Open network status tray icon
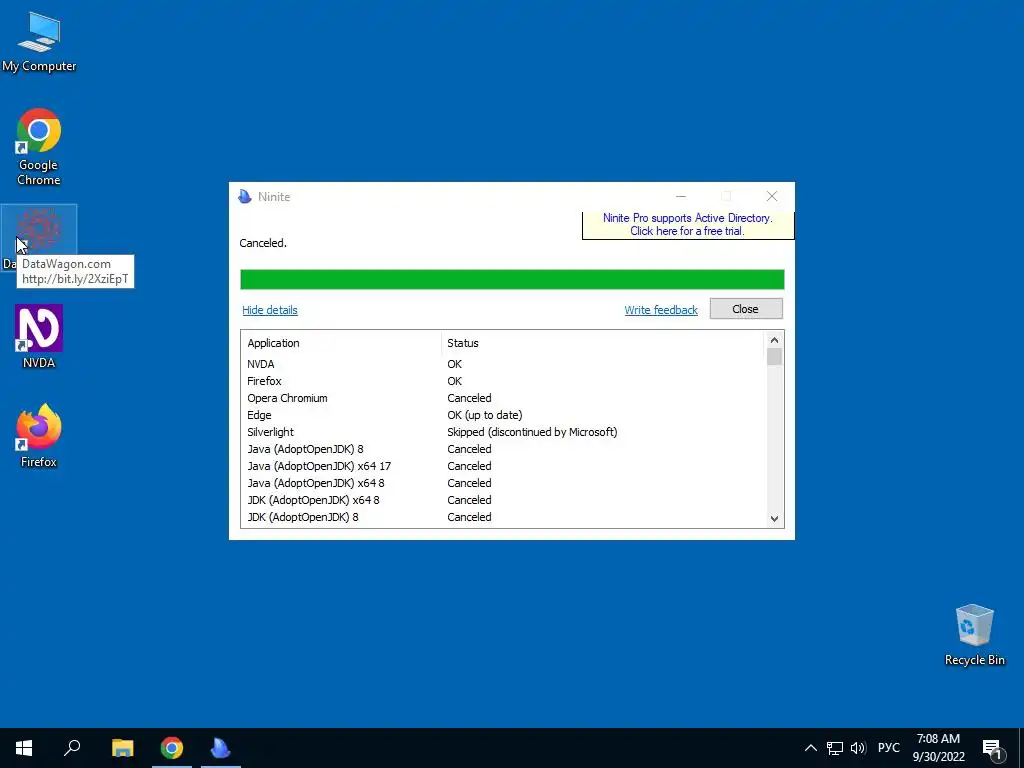The width and height of the screenshot is (1024, 768). coord(835,748)
